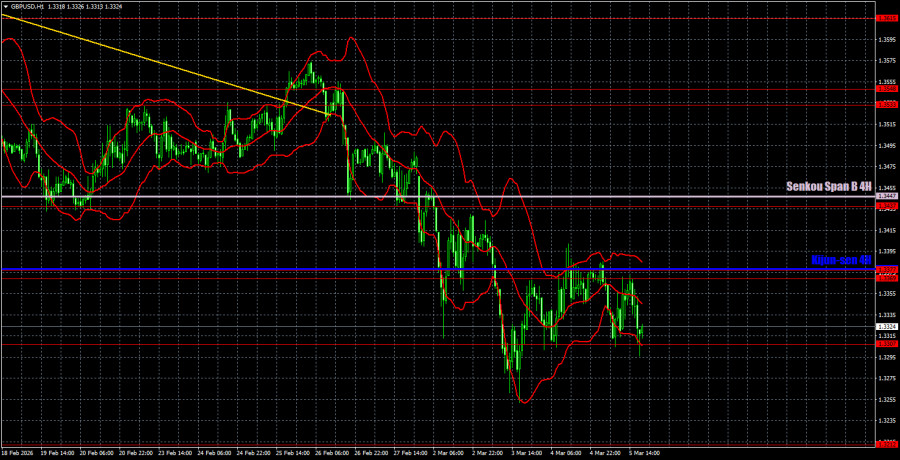
Task: Click the 1.3515 price axis value
Action: pos(887,125)
